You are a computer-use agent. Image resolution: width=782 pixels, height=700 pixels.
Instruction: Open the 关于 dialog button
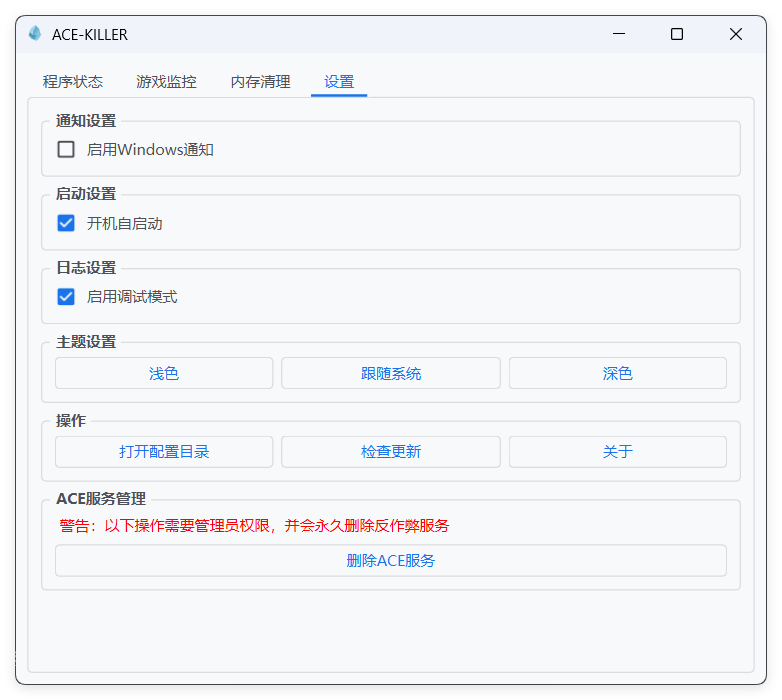[x=617, y=452]
